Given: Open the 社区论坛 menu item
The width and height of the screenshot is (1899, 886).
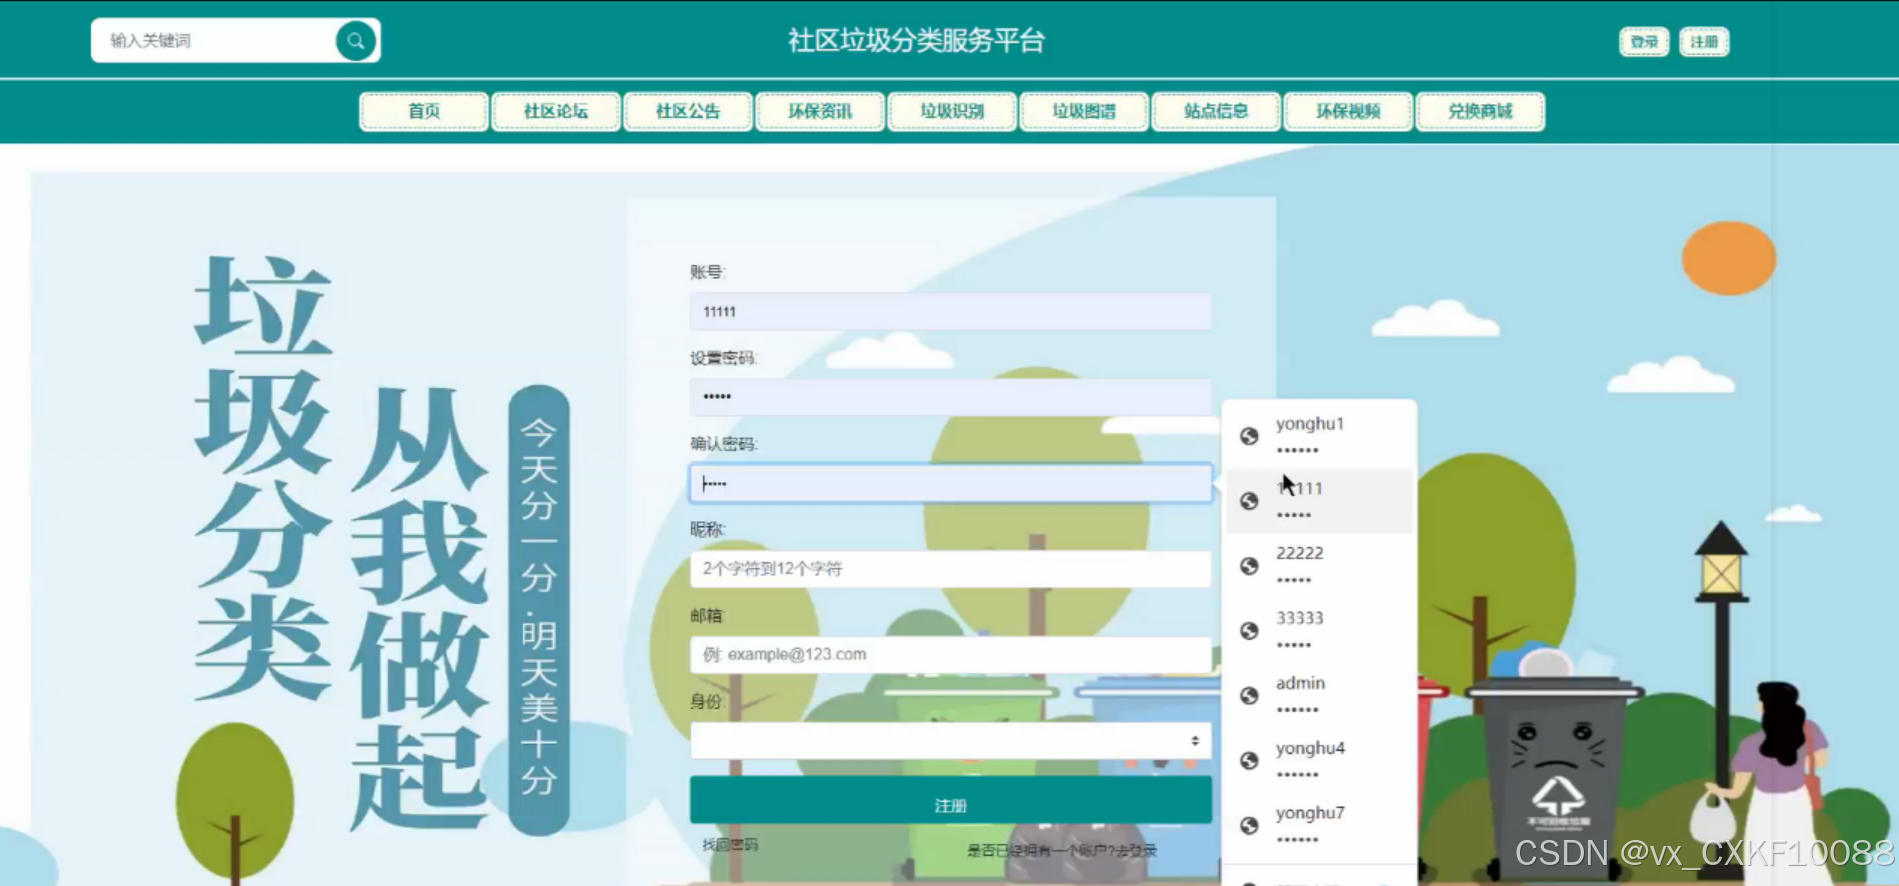Looking at the screenshot, I should tap(556, 111).
